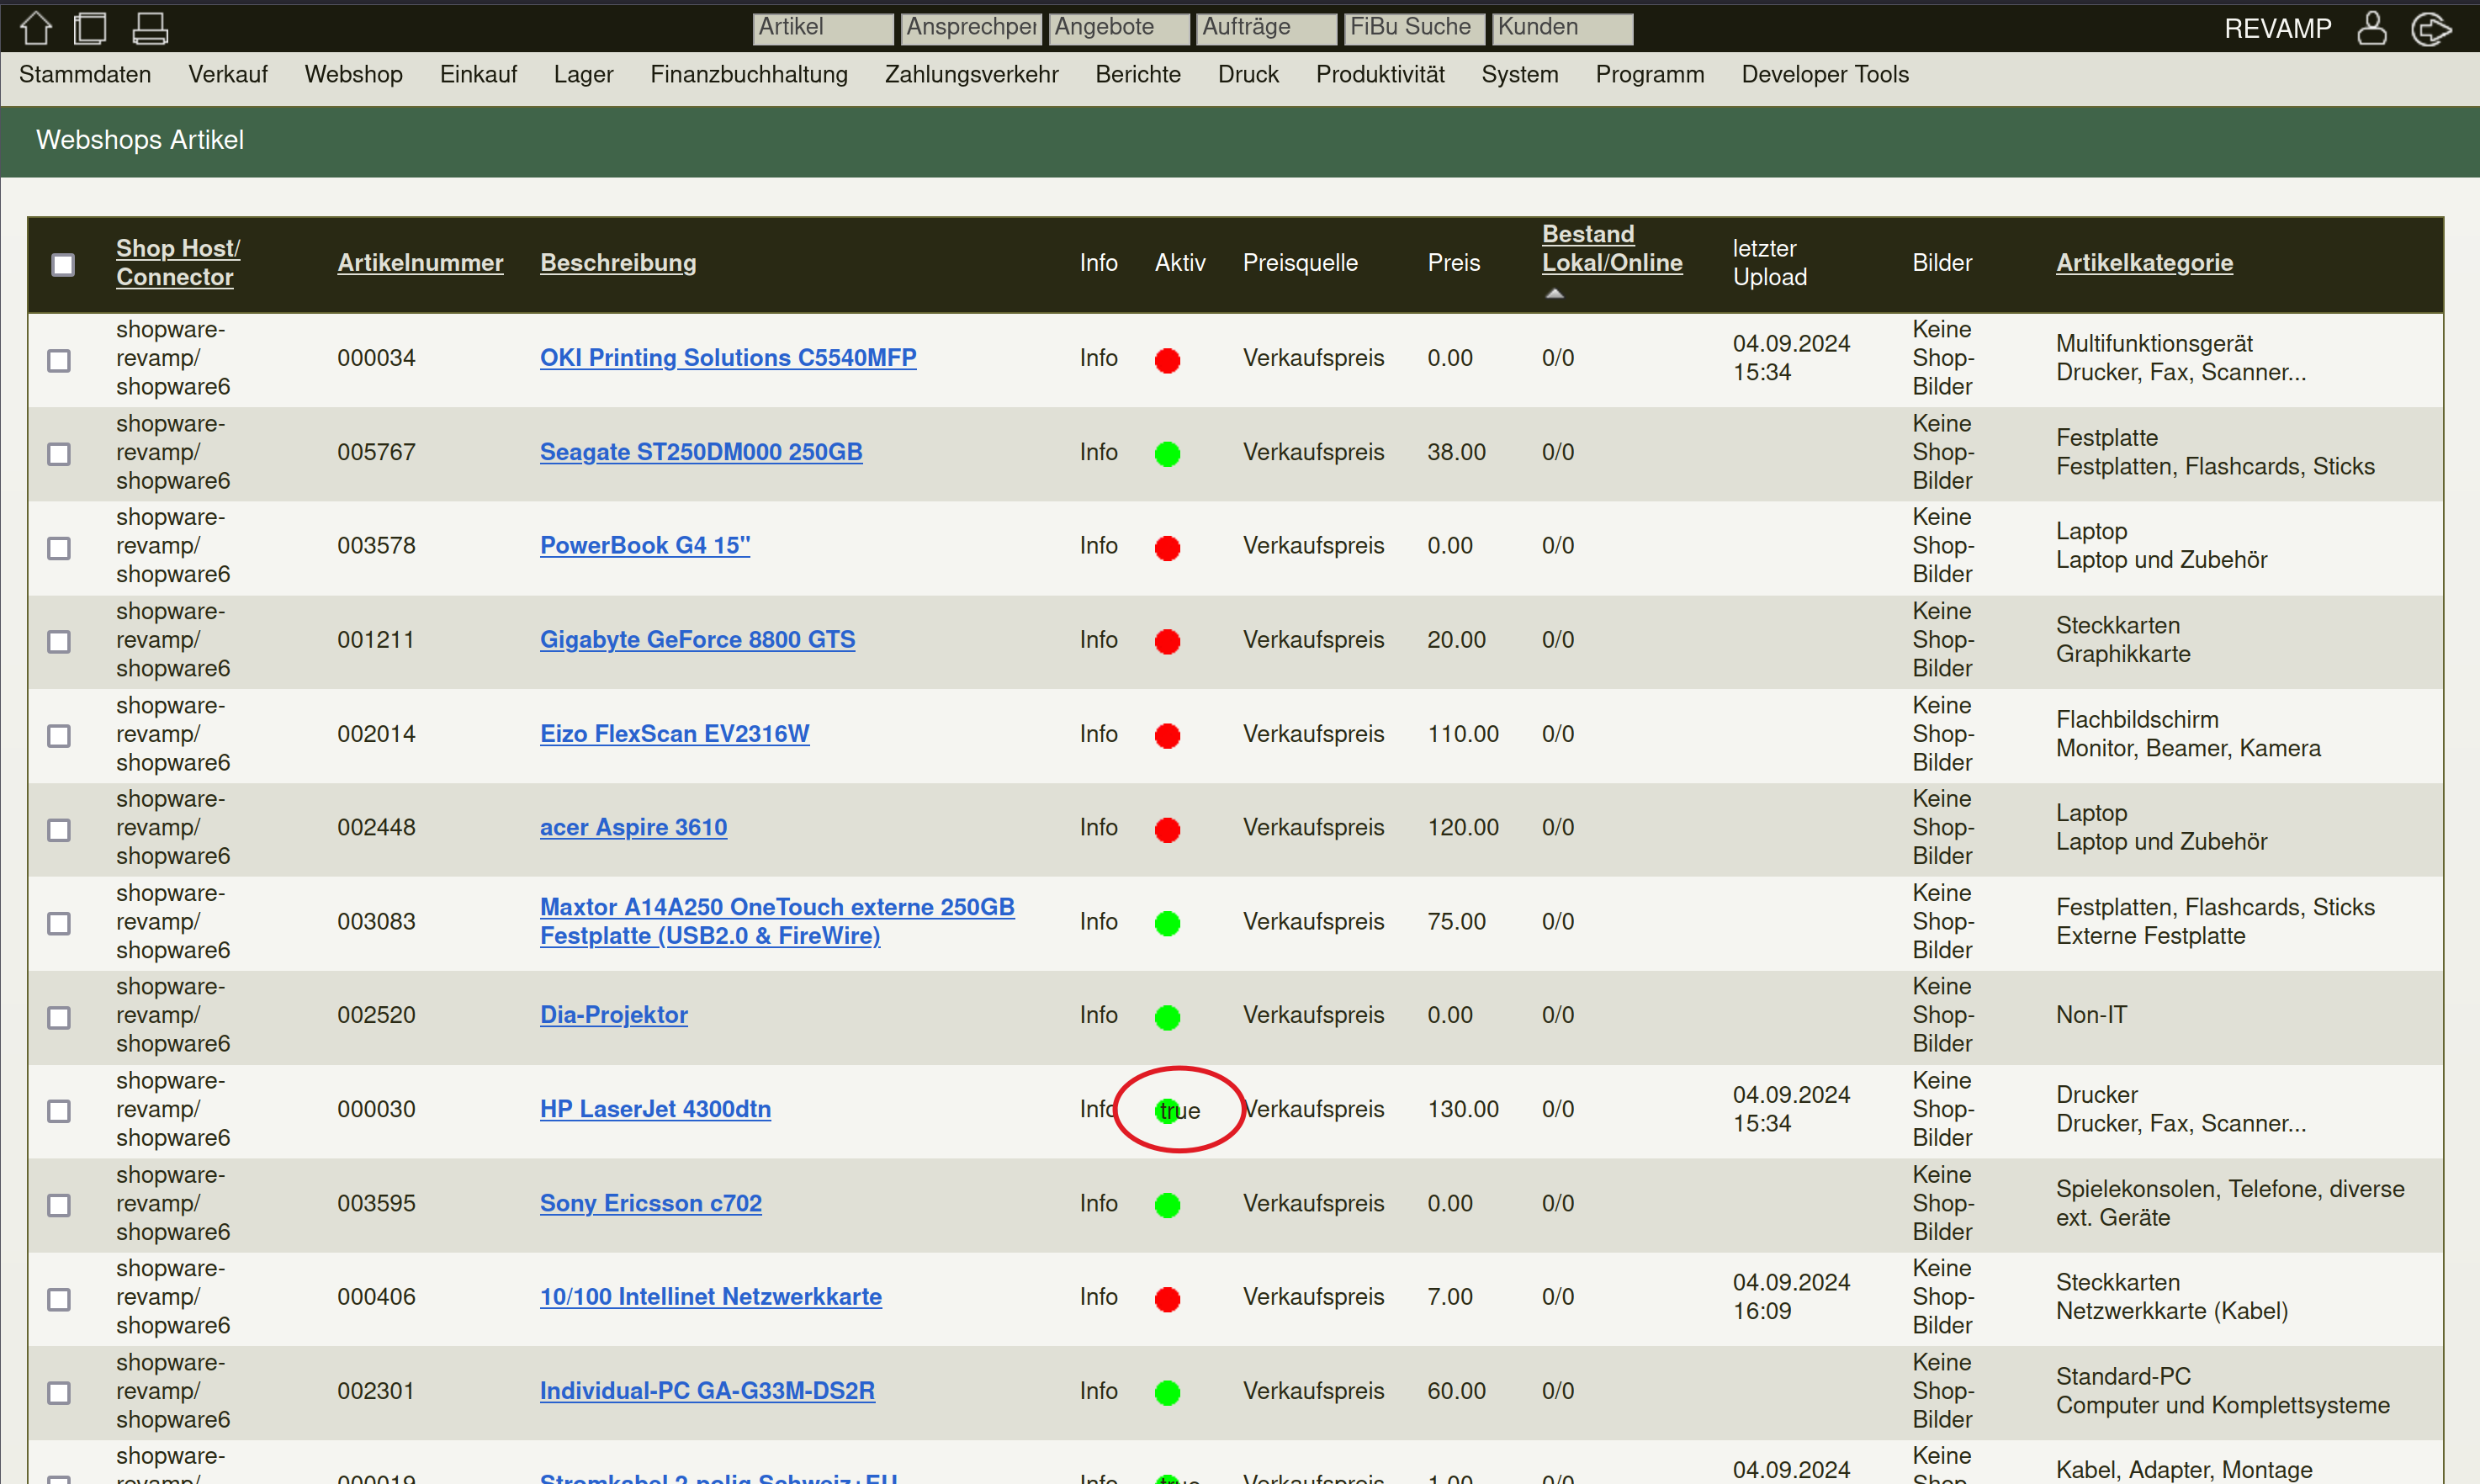2480x1484 pixels.
Task: Click red status dot for PowerBook G4
Action: (x=1167, y=548)
